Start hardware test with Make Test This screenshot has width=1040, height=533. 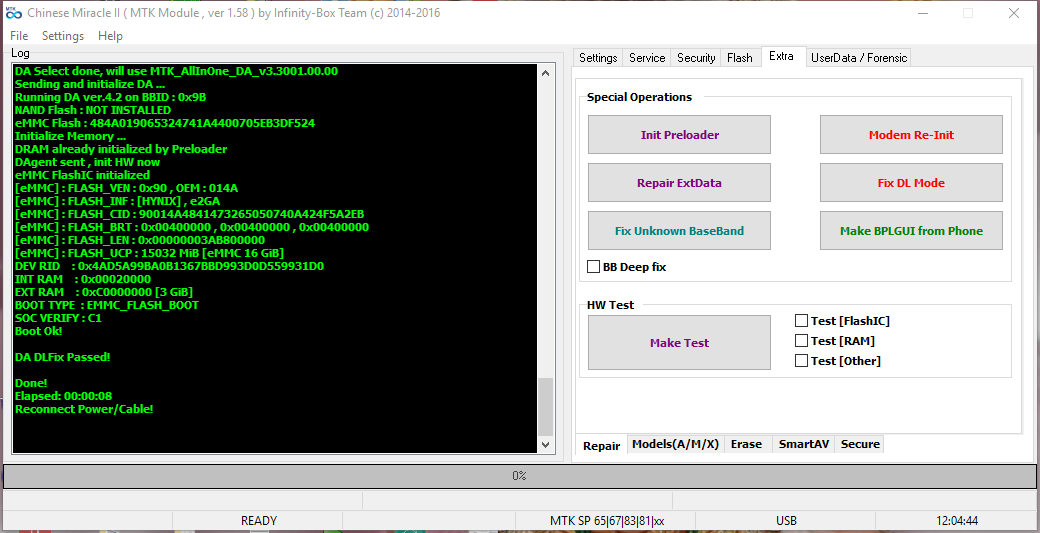[x=679, y=343]
